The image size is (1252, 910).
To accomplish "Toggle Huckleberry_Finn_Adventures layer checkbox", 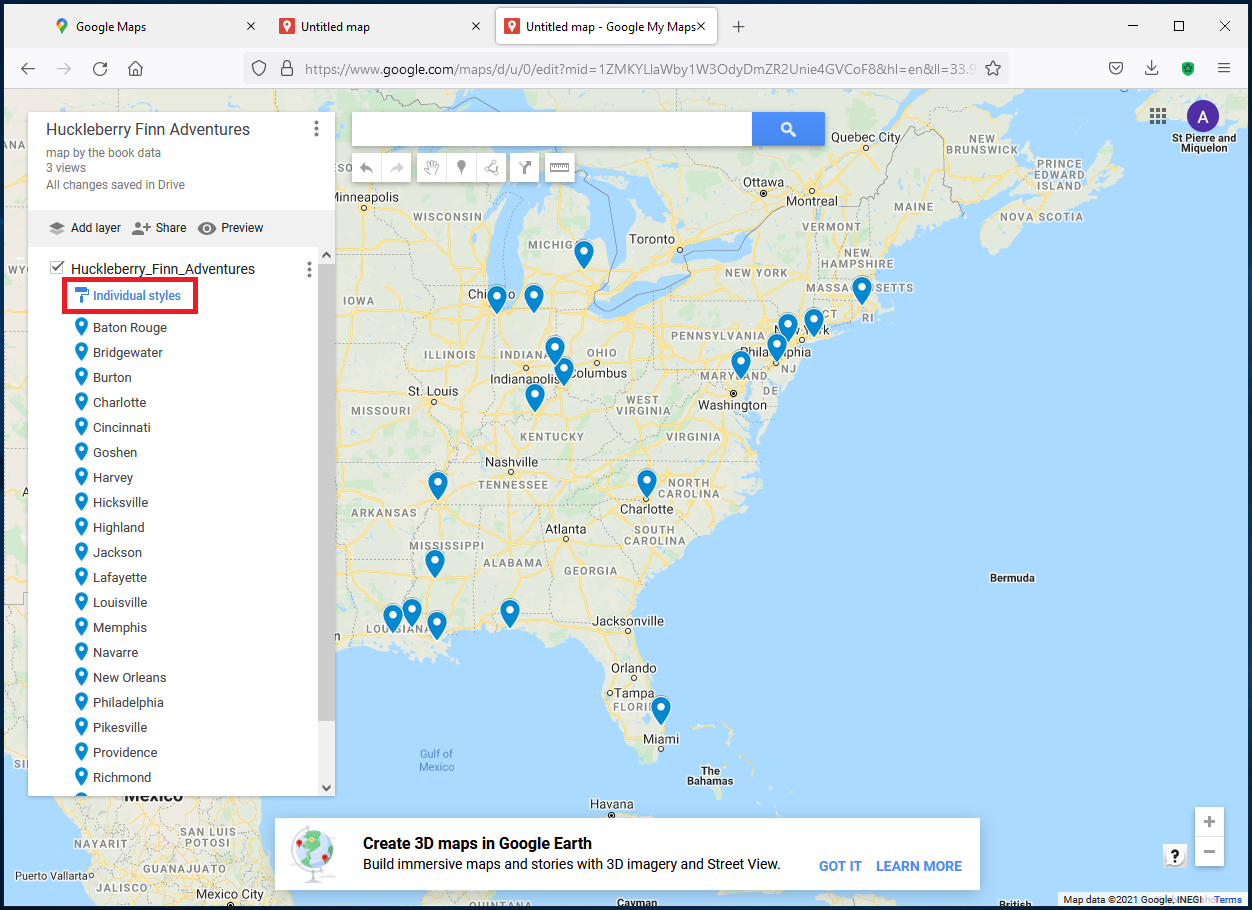I will [x=57, y=267].
